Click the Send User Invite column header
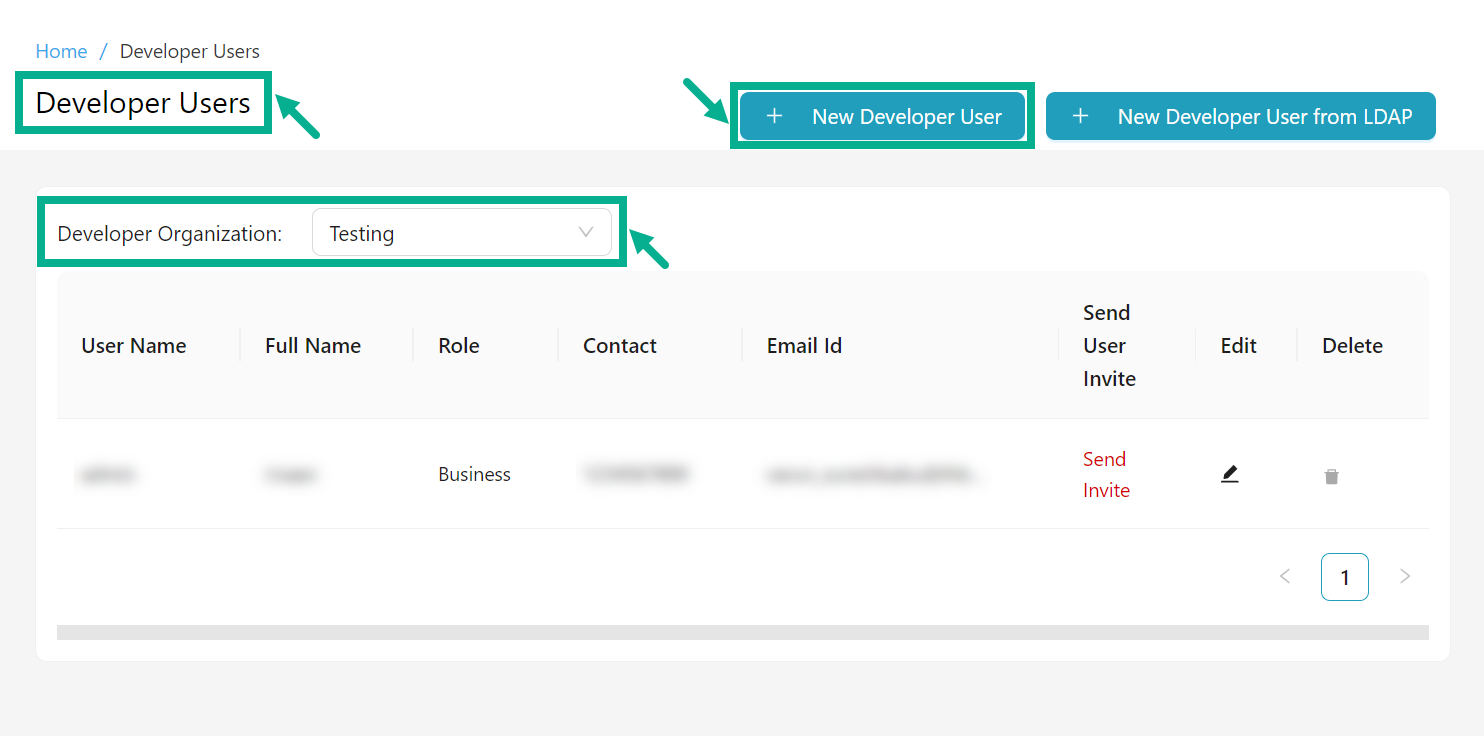The height and width of the screenshot is (736, 1484). coord(1109,346)
